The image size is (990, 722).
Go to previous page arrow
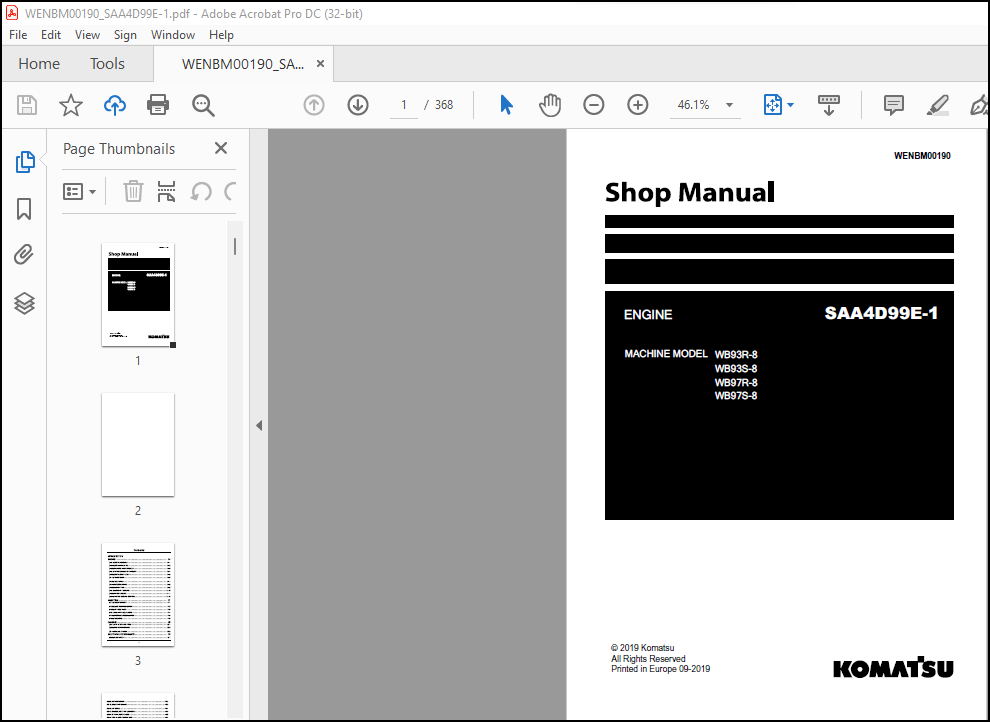(x=314, y=105)
